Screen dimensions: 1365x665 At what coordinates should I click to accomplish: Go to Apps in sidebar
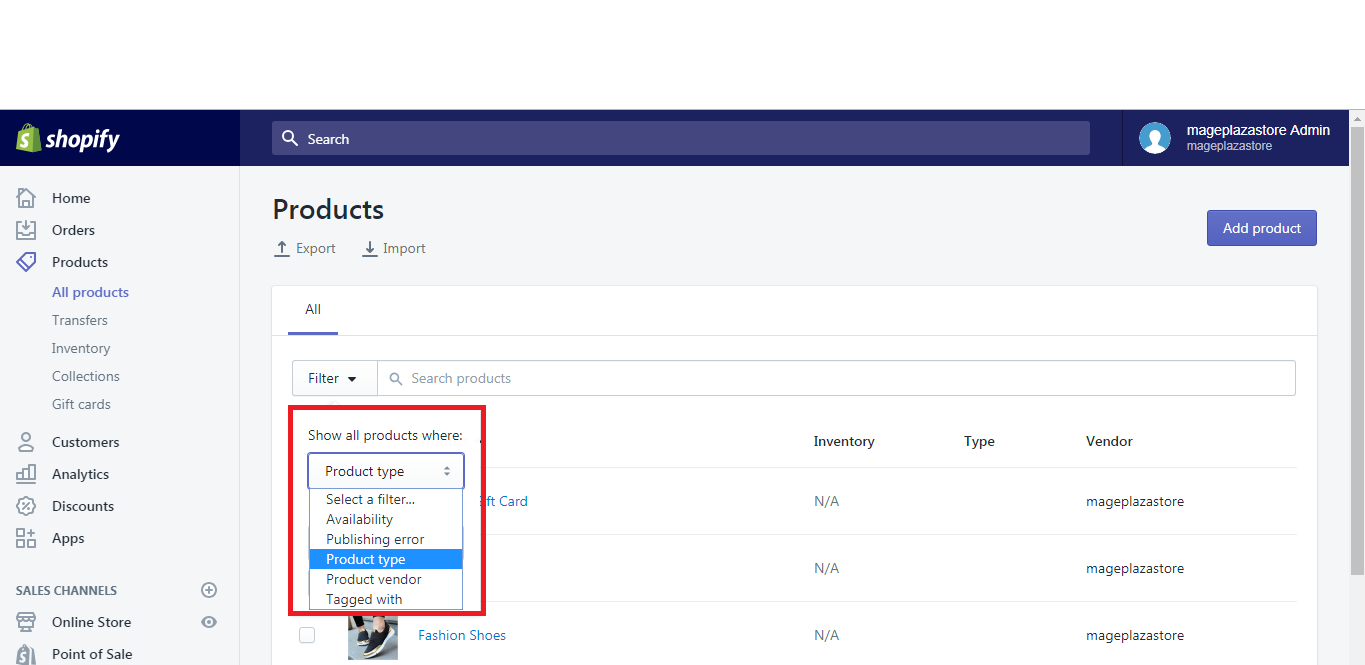68,538
